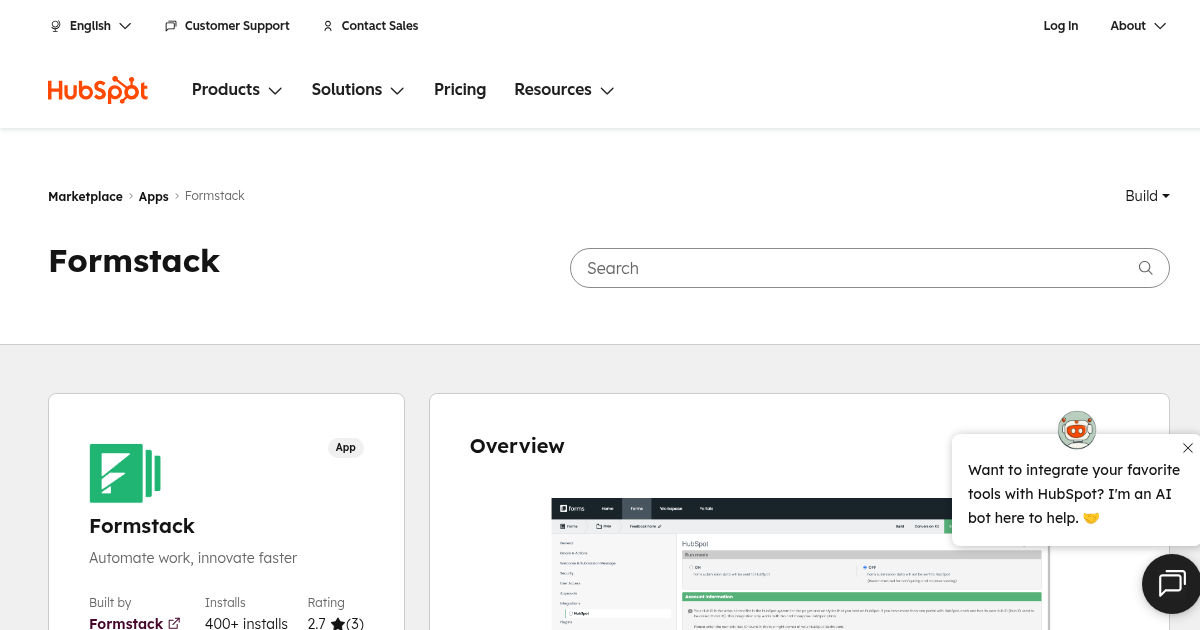Click the AI bot help message text

[1074, 494]
